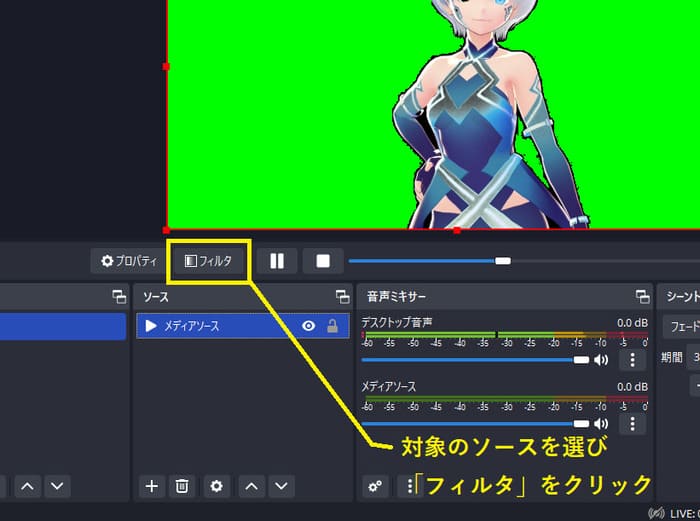Move scene down with the arrow button
The width and height of the screenshot is (700, 521).
coord(57,486)
